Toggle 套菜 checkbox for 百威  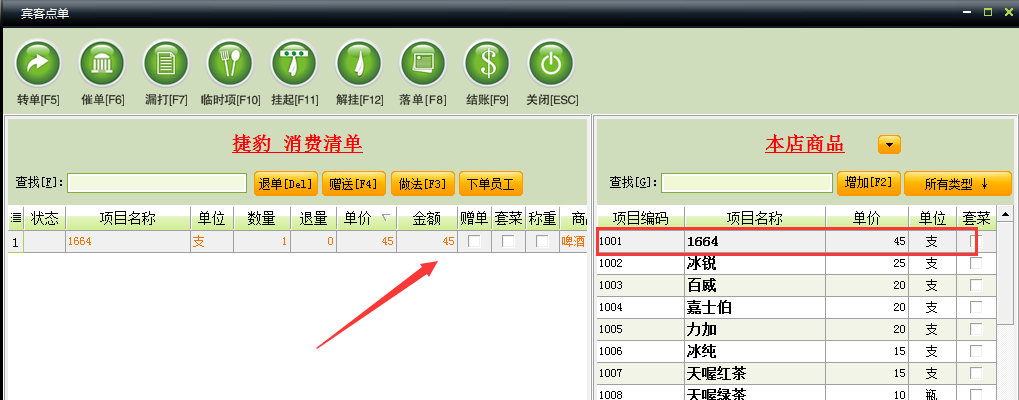[x=976, y=285]
